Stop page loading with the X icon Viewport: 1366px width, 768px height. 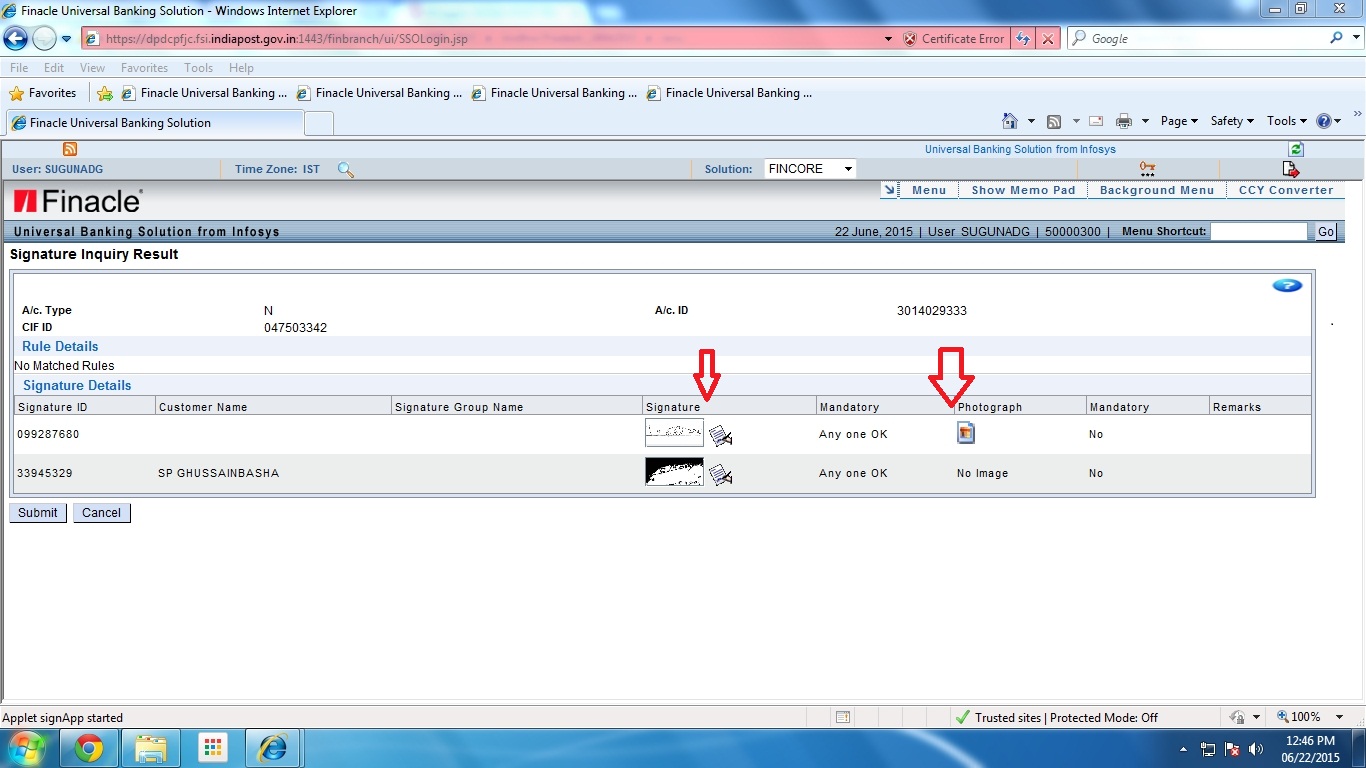[x=1047, y=39]
